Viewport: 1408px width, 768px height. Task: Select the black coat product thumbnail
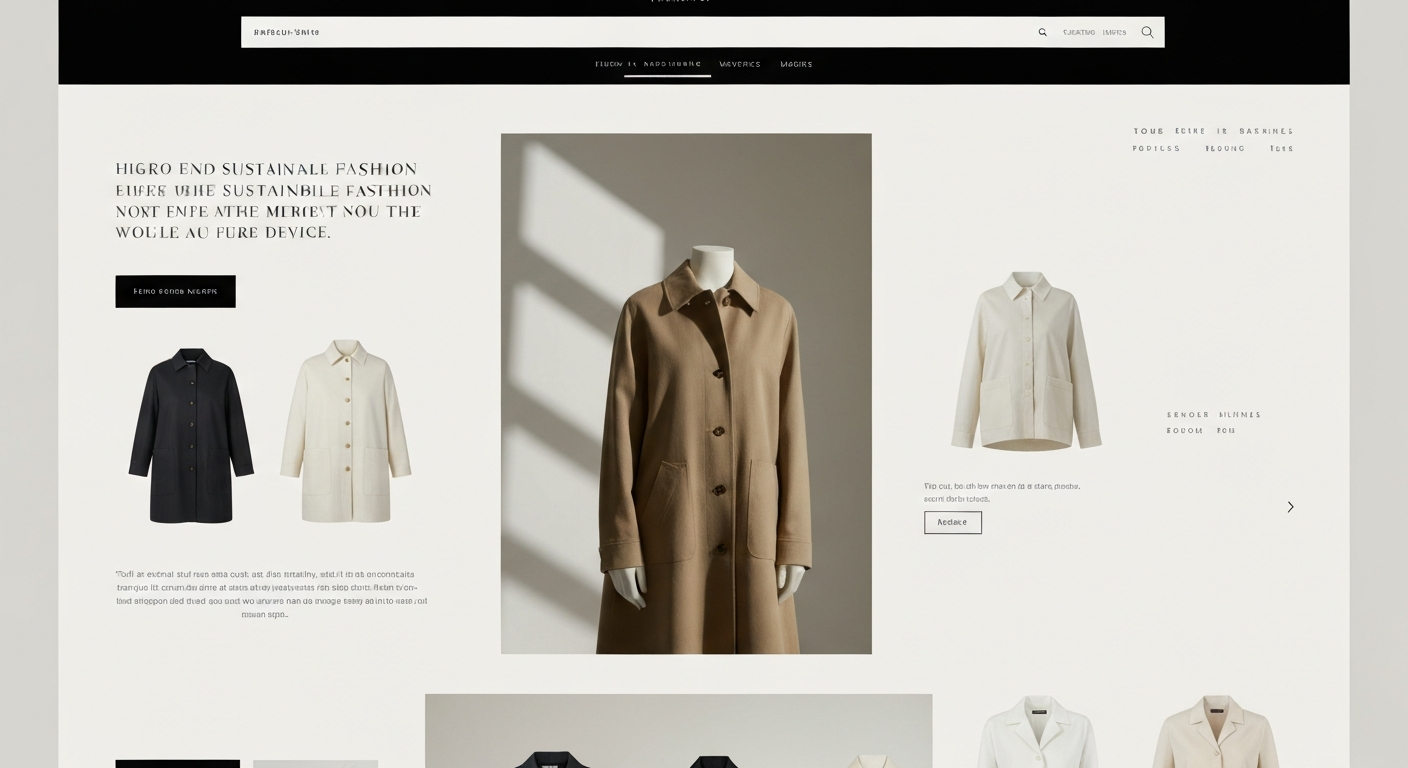[191, 435]
